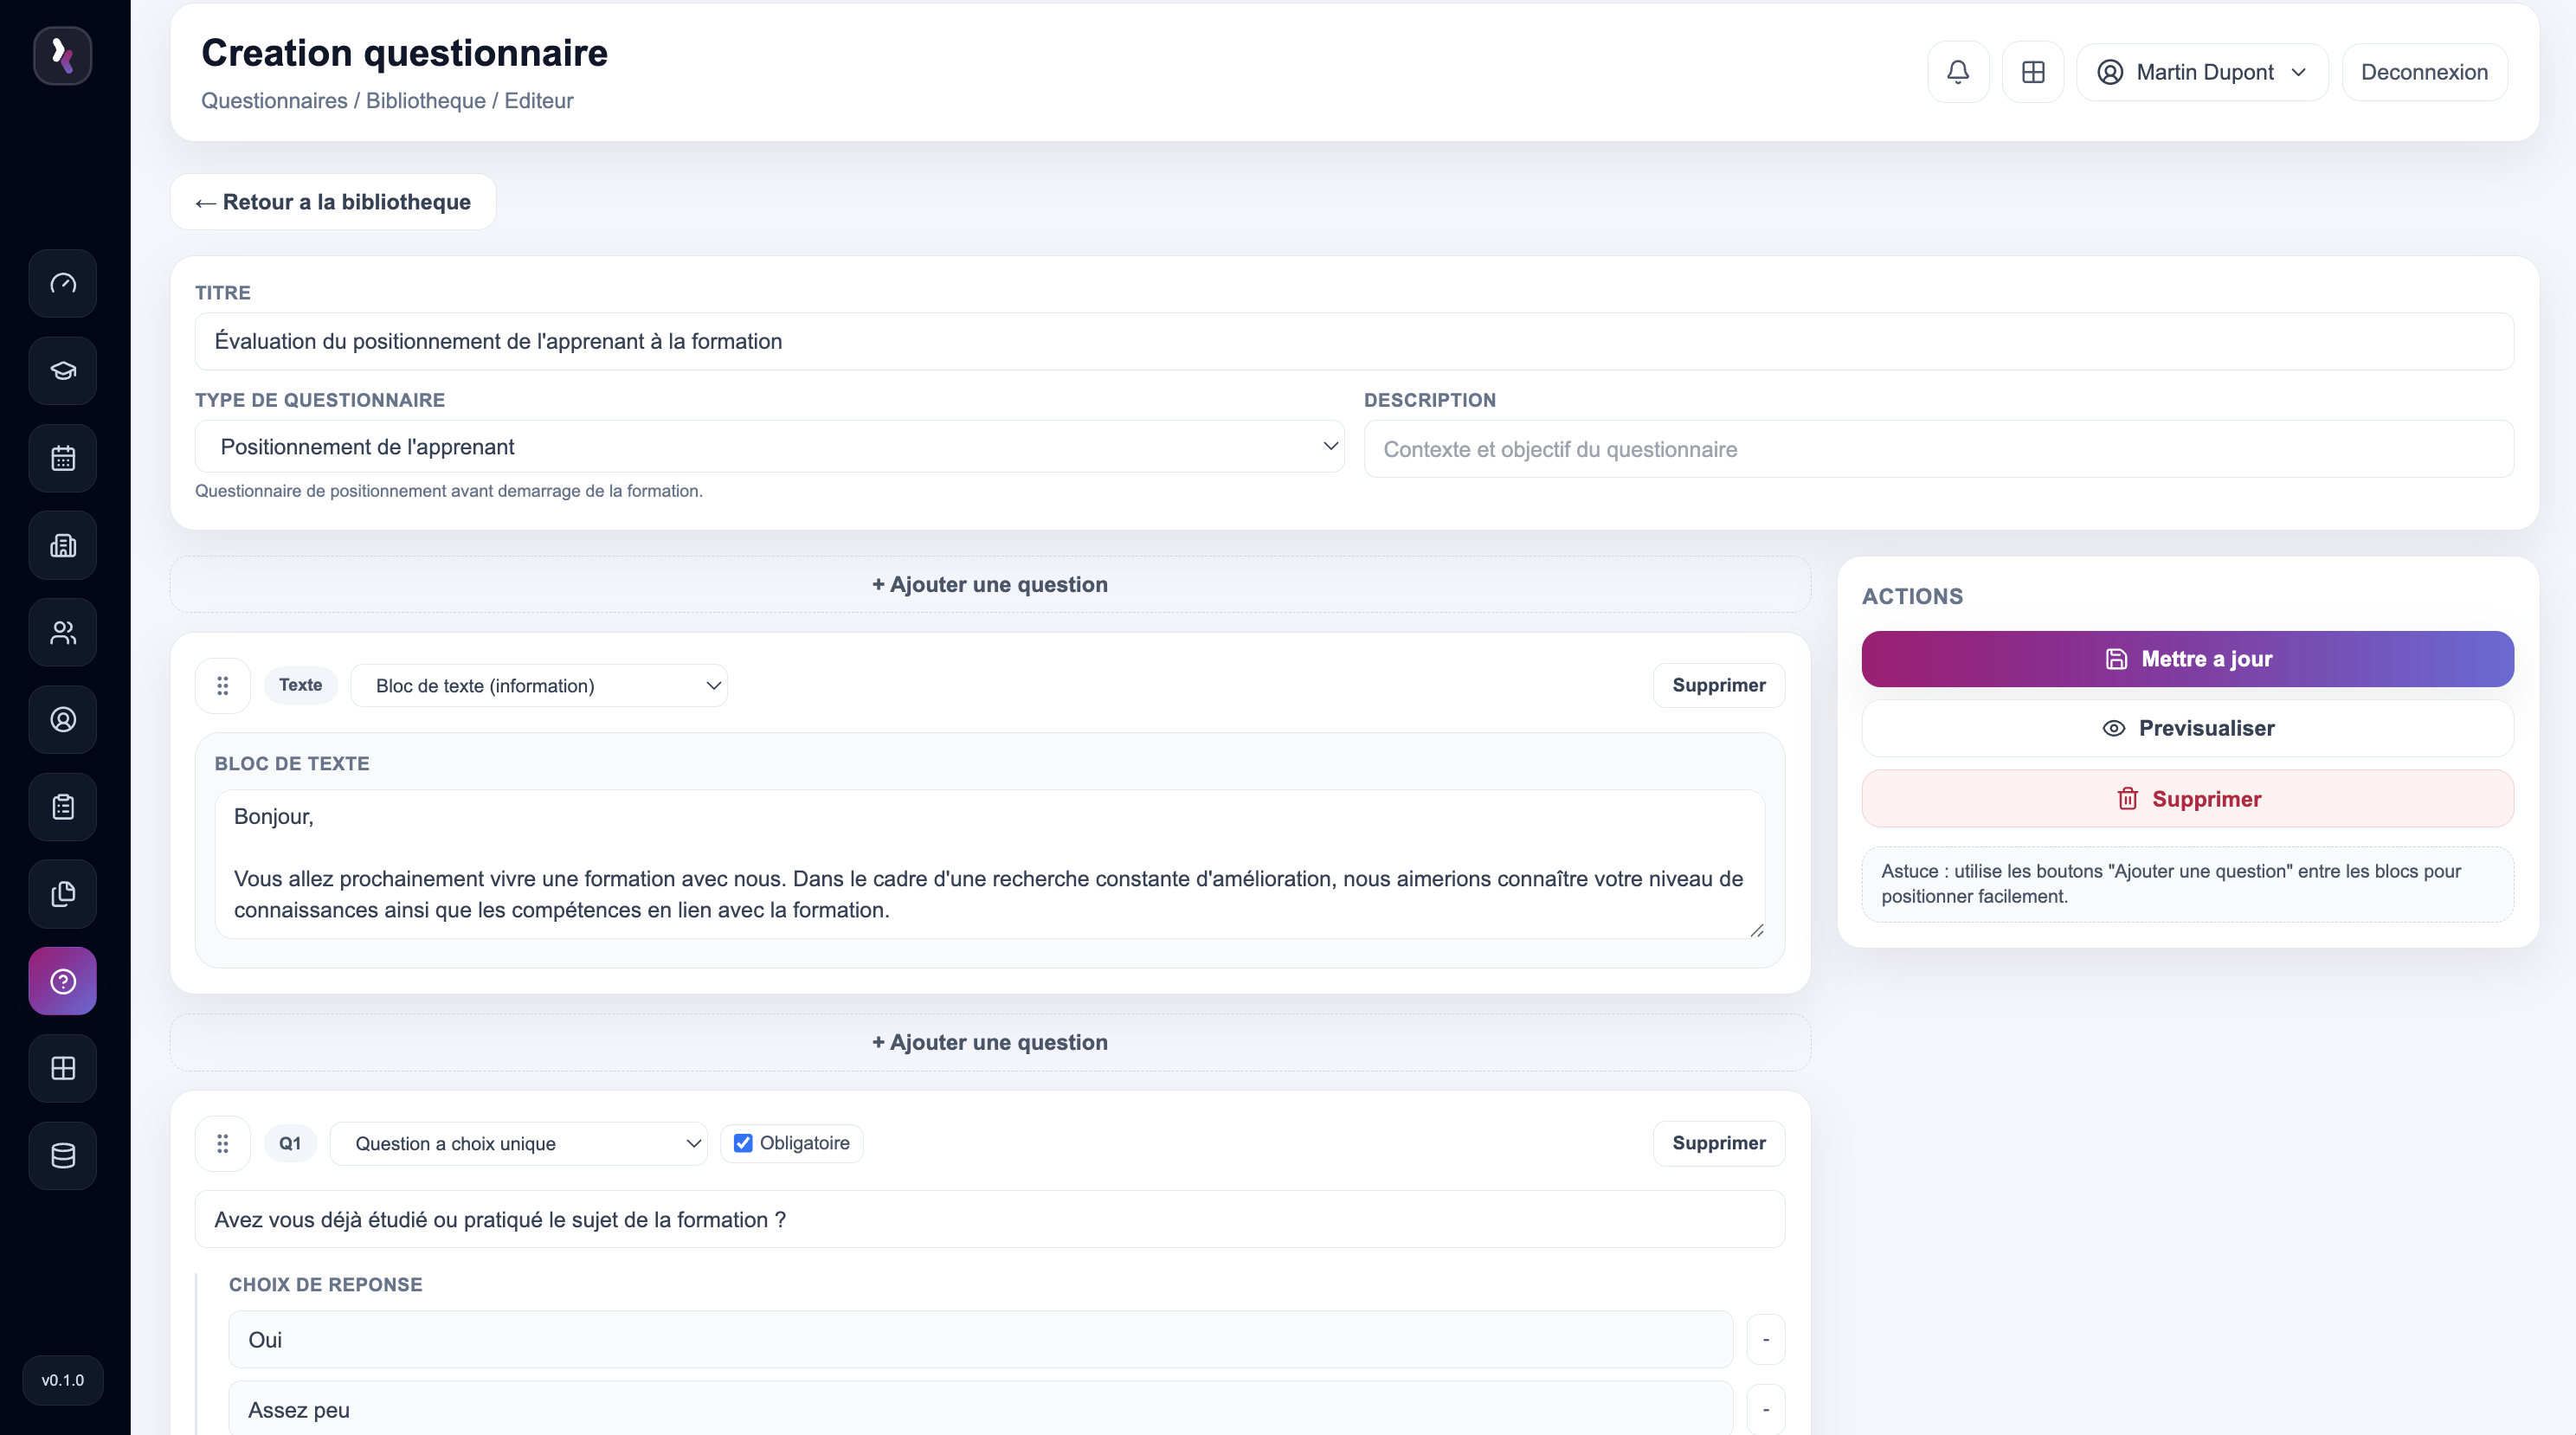The height and width of the screenshot is (1435, 2576).
Task: Open the 'Question a choix unique' dropdown
Action: coord(519,1143)
